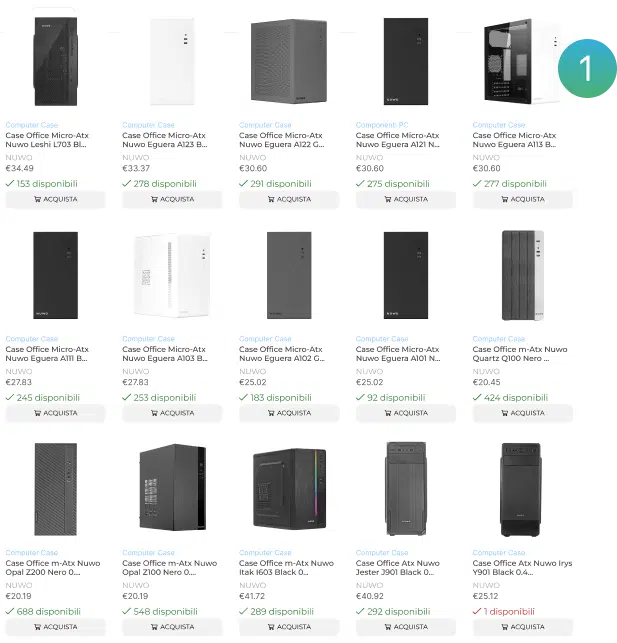Click Computer Case category above Leshi L703

pos(32,125)
